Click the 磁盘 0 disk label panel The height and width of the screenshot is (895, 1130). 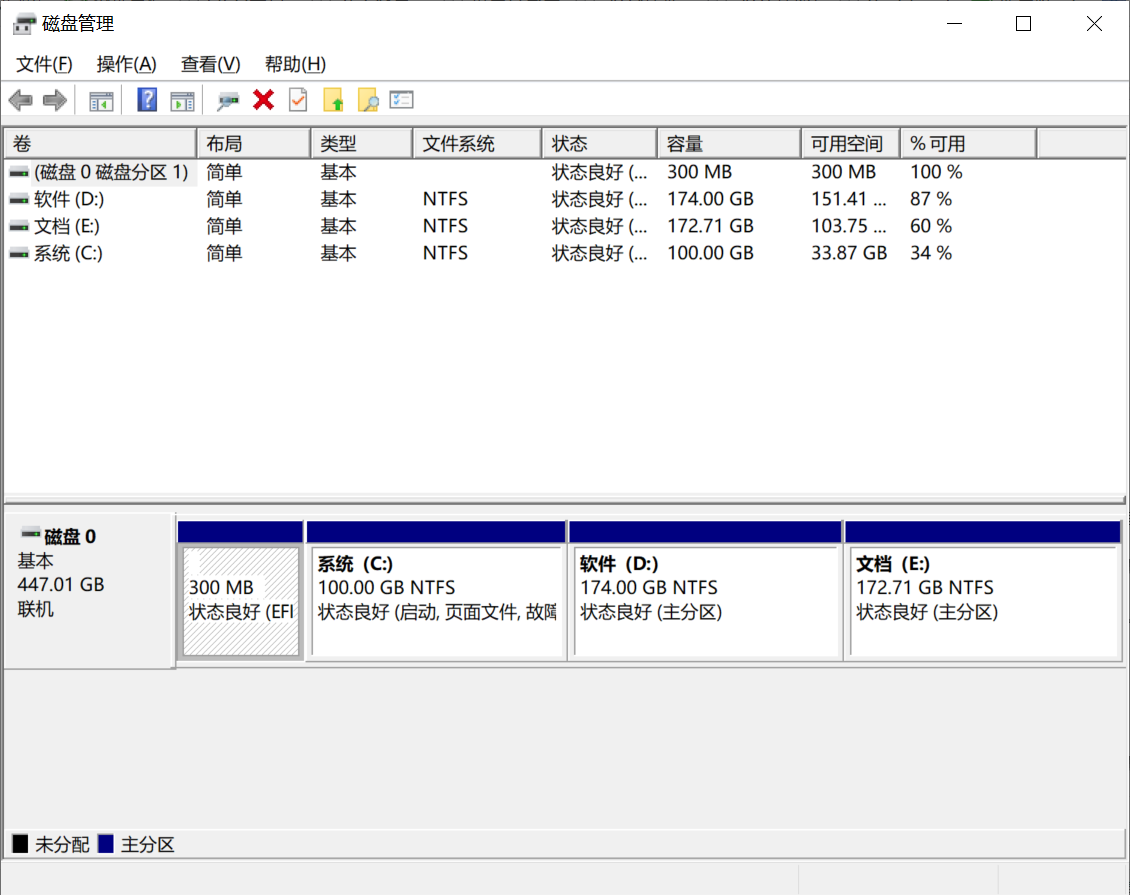89,590
